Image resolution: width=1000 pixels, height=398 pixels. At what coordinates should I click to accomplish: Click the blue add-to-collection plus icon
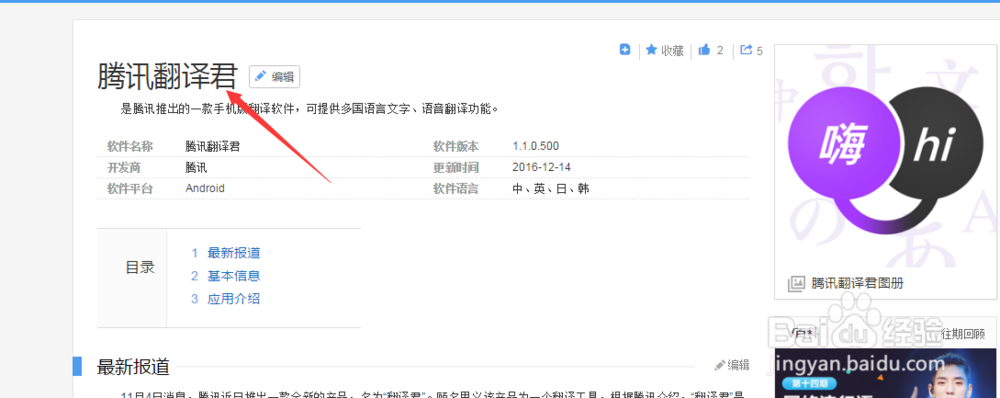pyautogui.click(x=625, y=50)
